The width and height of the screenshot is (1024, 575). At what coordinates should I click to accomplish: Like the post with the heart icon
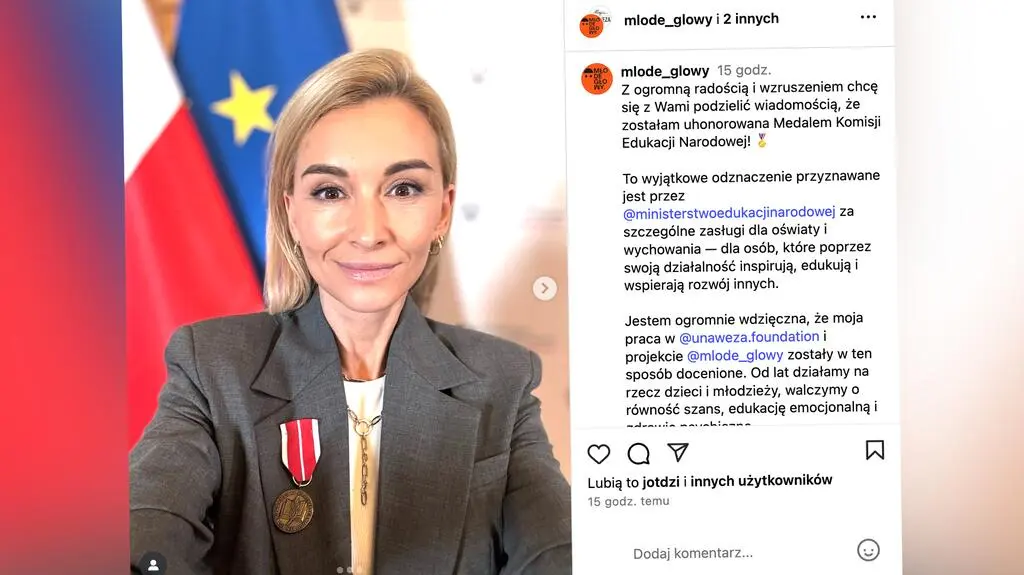pos(598,453)
